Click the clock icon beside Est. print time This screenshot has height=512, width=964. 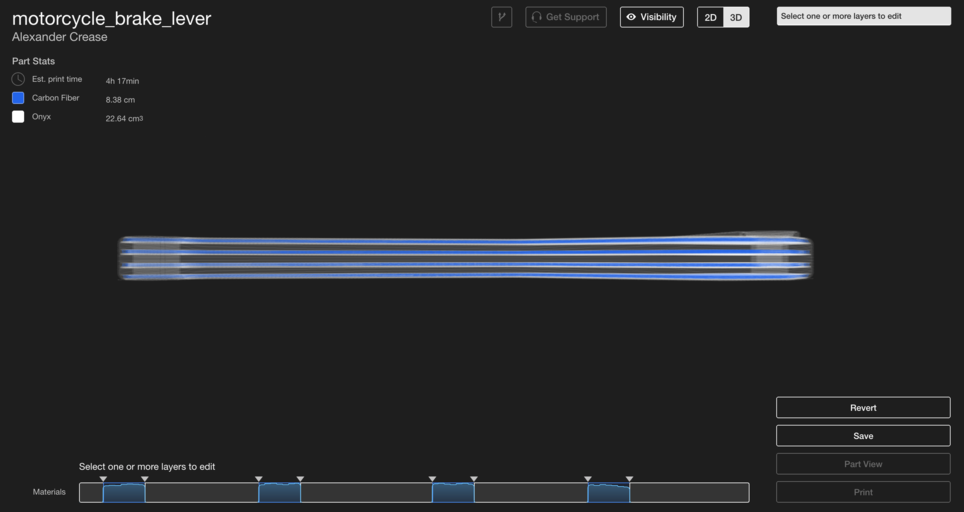pos(18,79)
